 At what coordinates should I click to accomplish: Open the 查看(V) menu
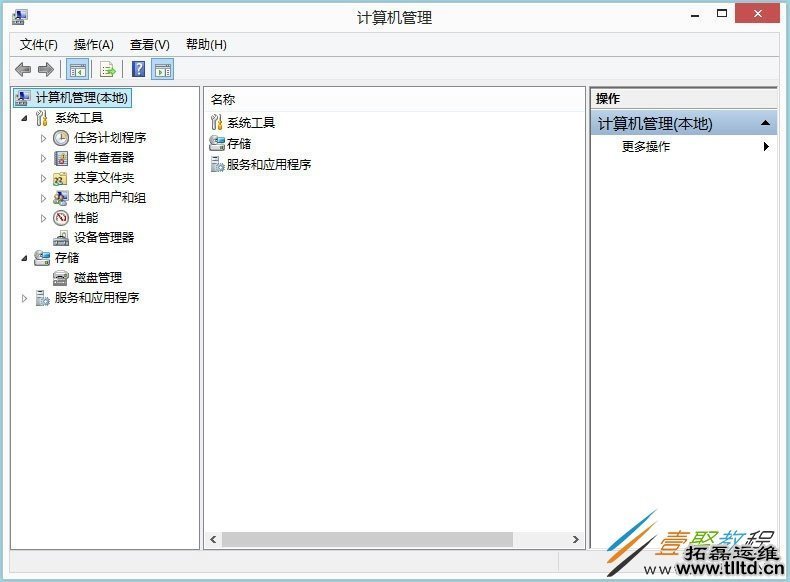[150, 45]
